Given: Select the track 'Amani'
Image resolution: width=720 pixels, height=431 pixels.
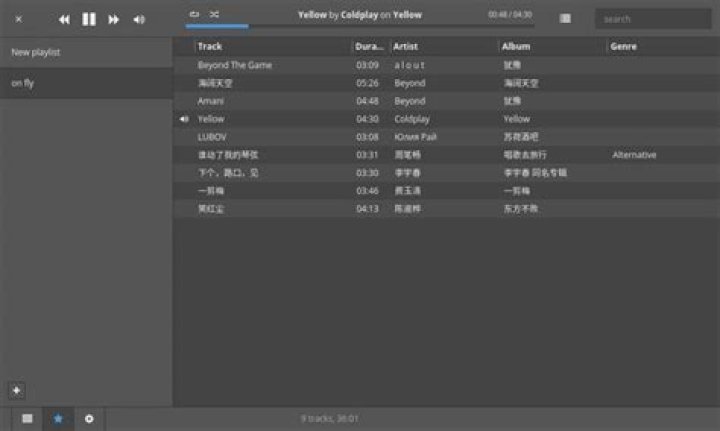Looking at the screenshot, I should click(210, 101).
